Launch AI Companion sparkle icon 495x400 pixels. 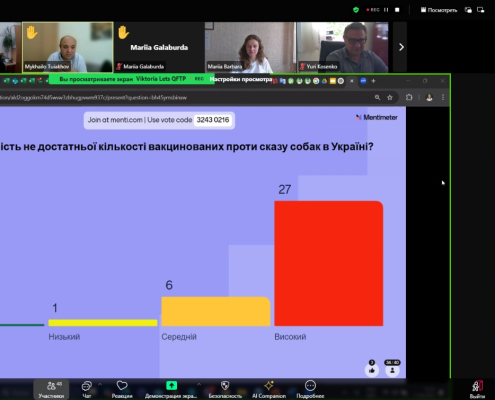(x=269, y=389)
